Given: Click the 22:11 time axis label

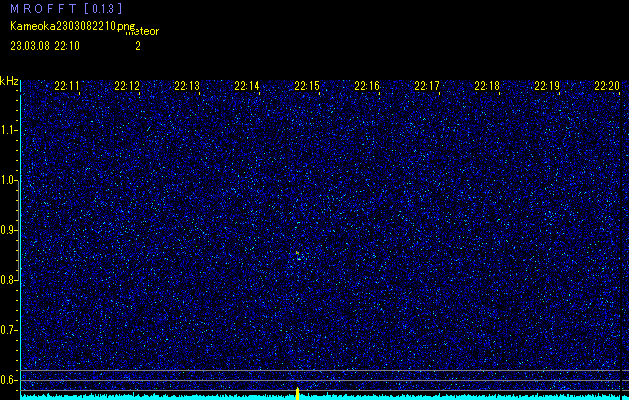Looking at the screenshot, I should pos(67,86).
